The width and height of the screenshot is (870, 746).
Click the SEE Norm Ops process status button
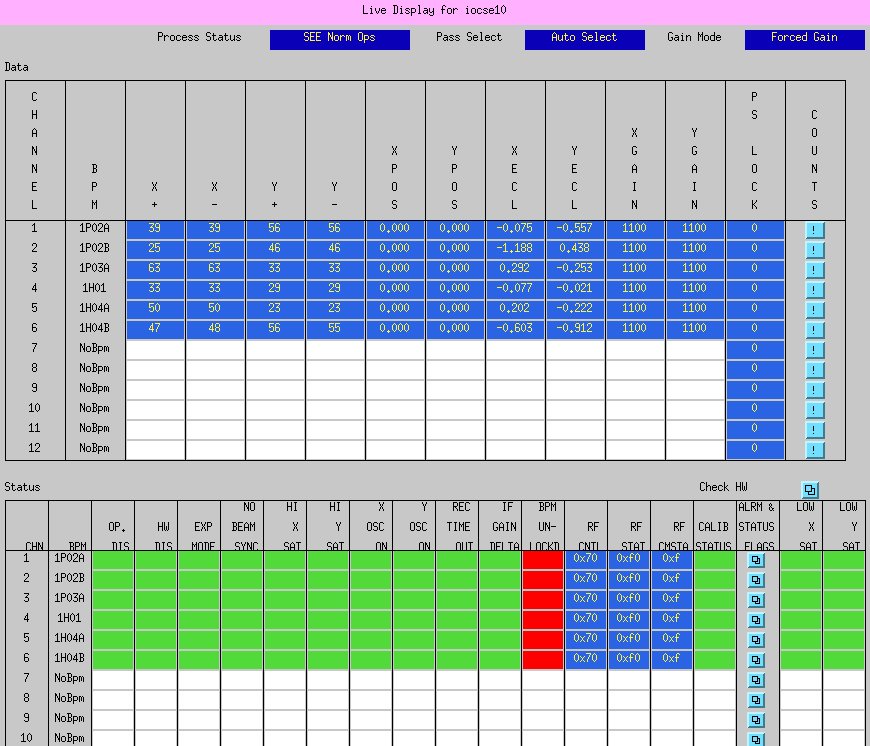[340, 39]
